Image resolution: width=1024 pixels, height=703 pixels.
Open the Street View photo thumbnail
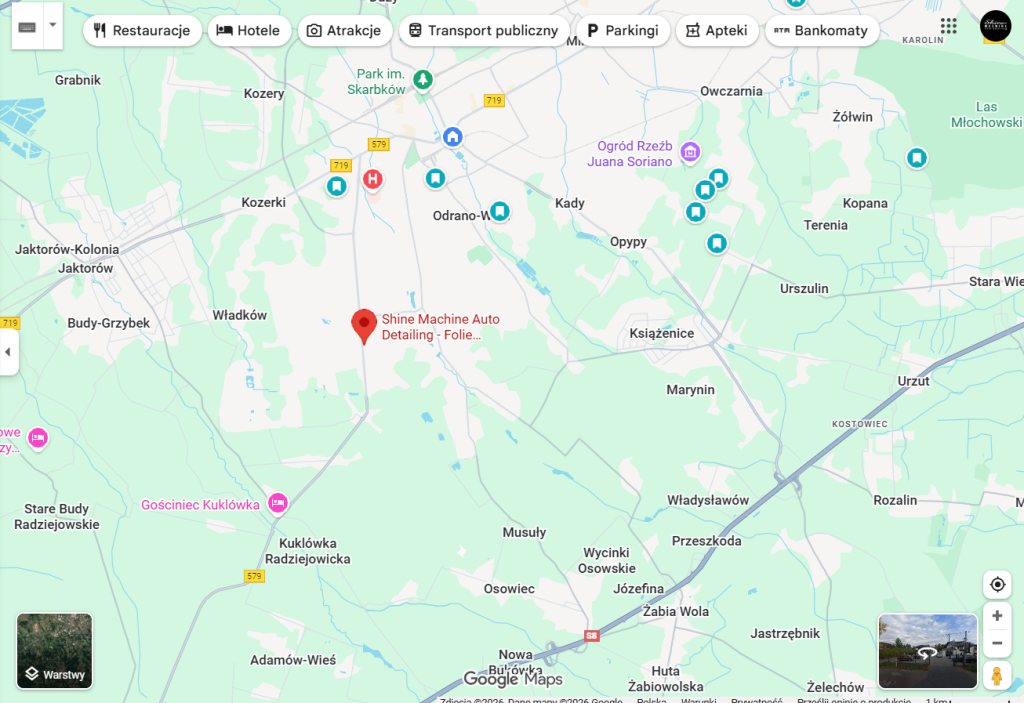tap(927, 651)
